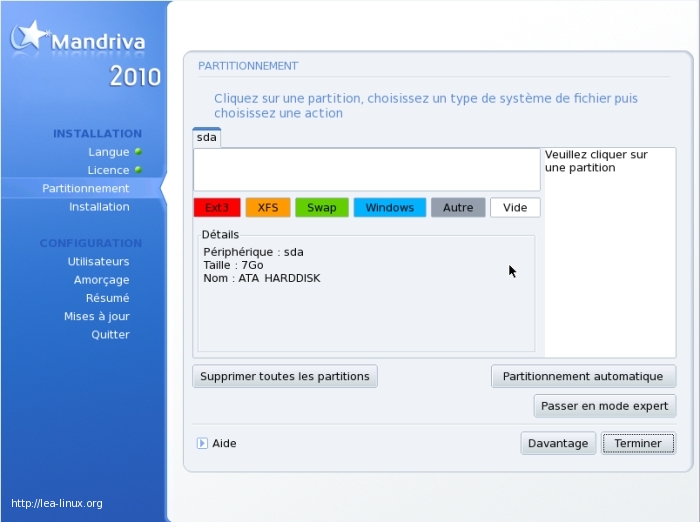Click the Mandriva star logo
The image size is (700, 522).
28,36
